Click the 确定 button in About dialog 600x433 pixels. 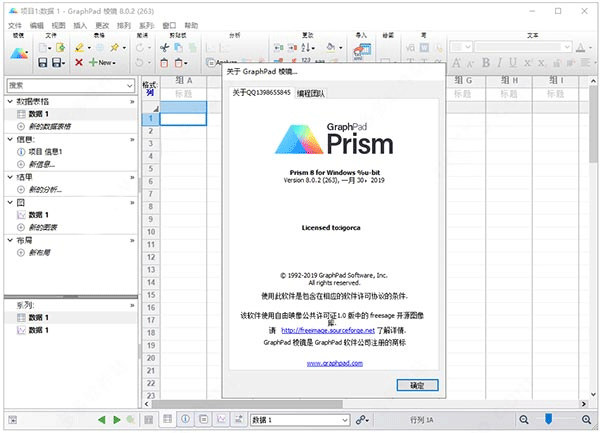pos(417,385)
